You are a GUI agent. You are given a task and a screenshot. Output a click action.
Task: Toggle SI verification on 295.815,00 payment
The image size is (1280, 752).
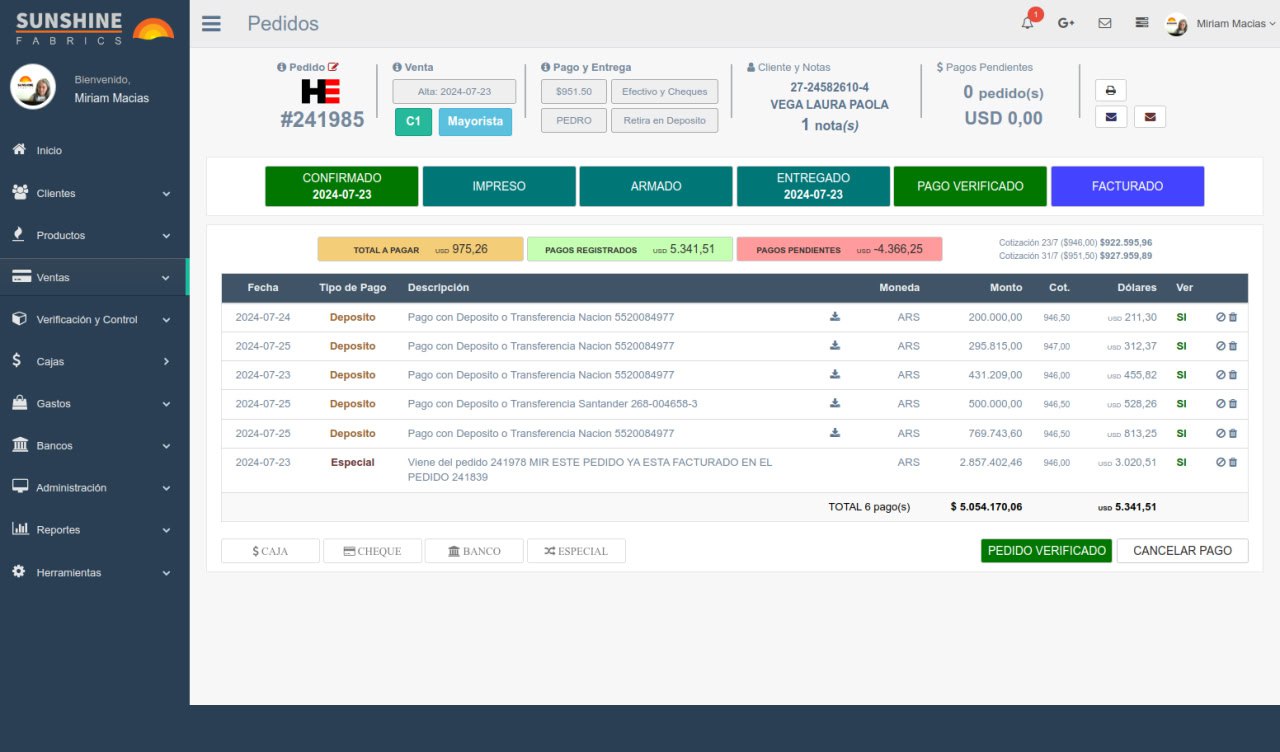(1181, 346)
